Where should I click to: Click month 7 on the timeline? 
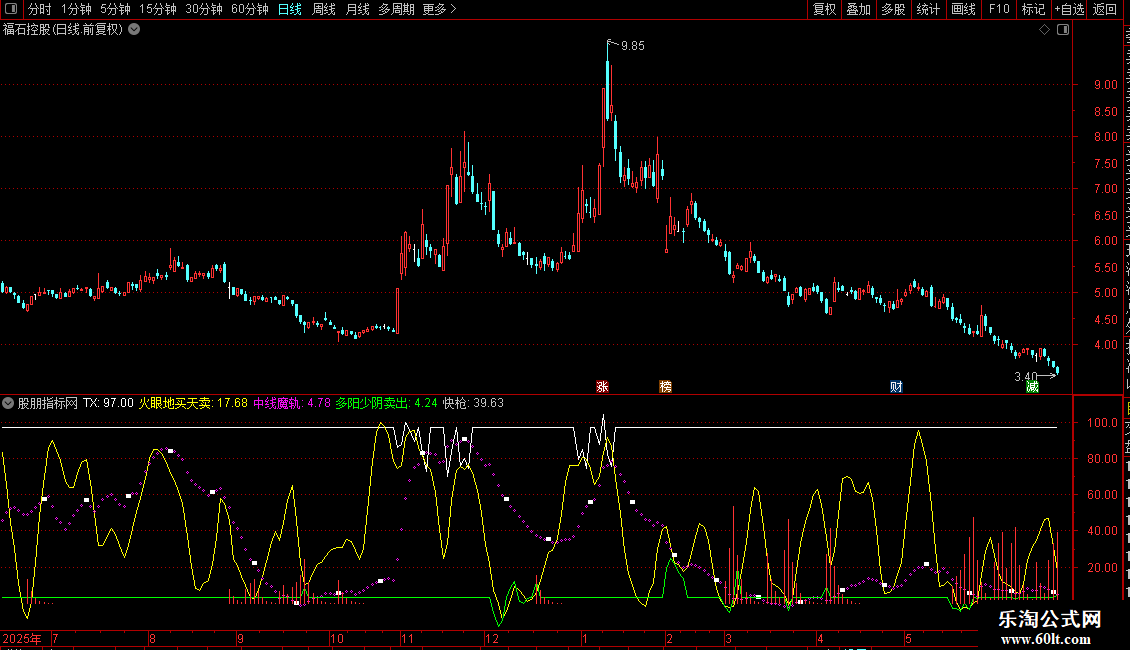click(55, 638)
